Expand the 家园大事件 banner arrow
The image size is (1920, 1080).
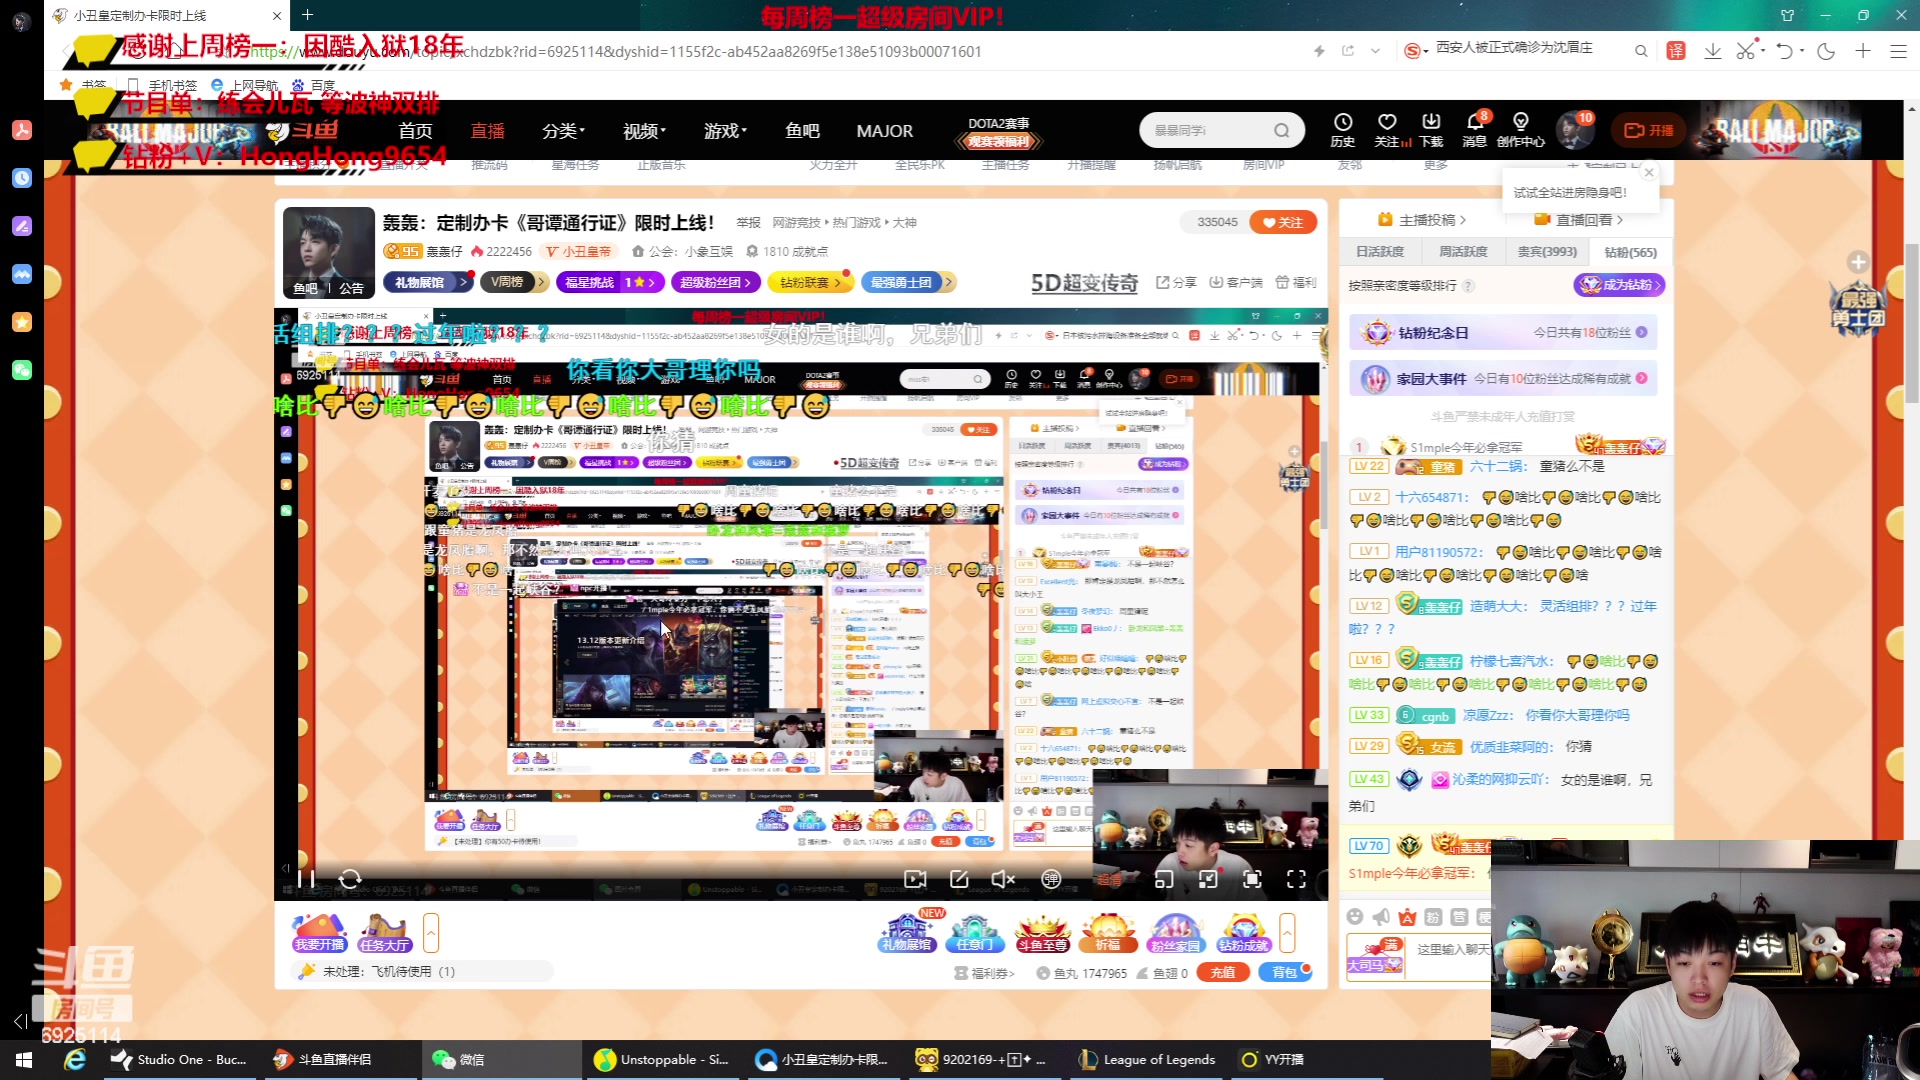pos(1641,378)
